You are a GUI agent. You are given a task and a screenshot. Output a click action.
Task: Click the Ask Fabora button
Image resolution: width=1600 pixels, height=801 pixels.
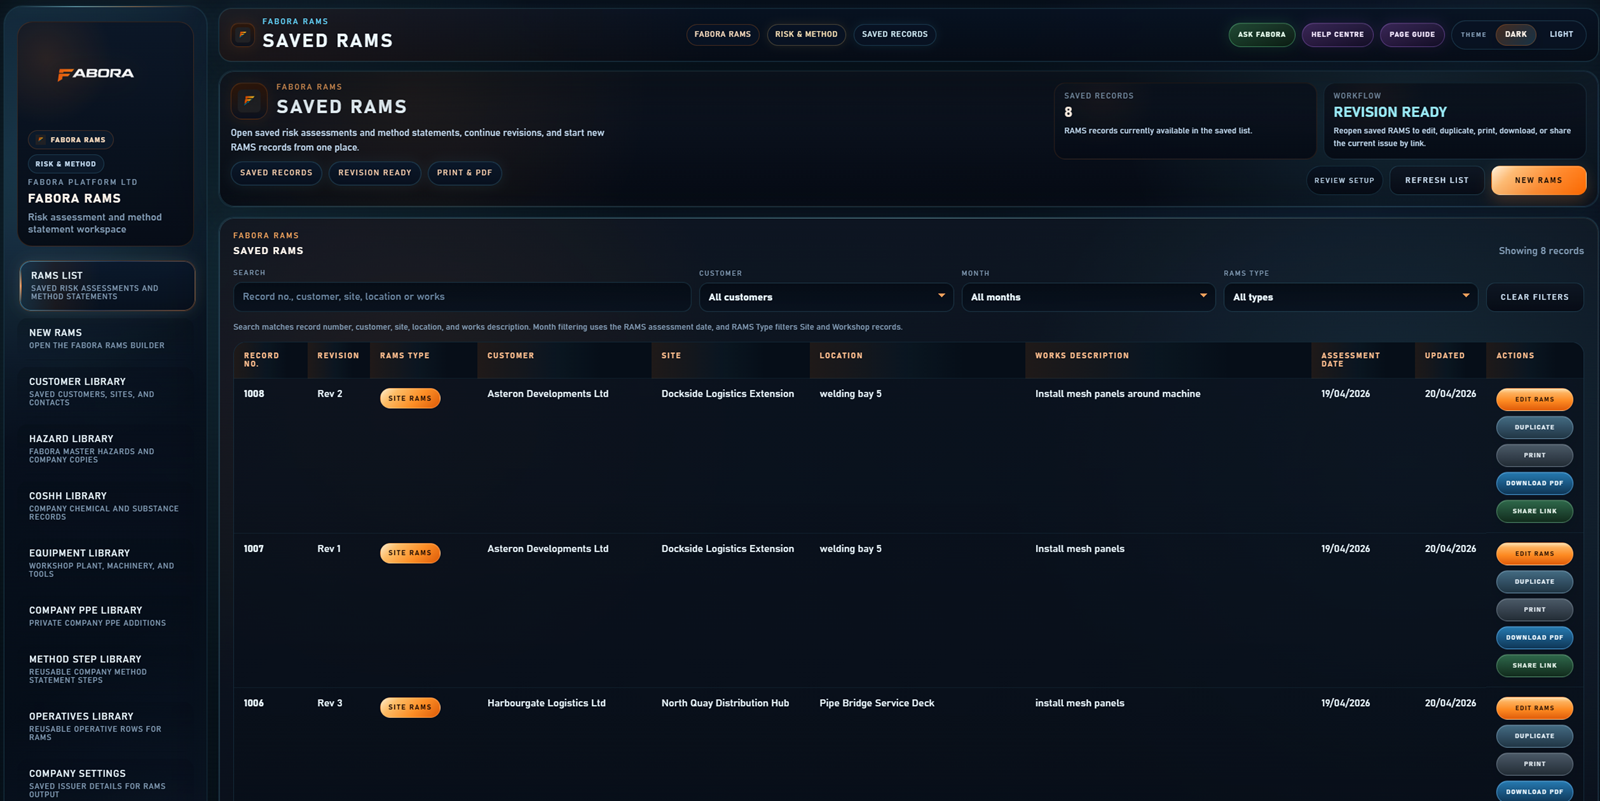click(1262, 34)
